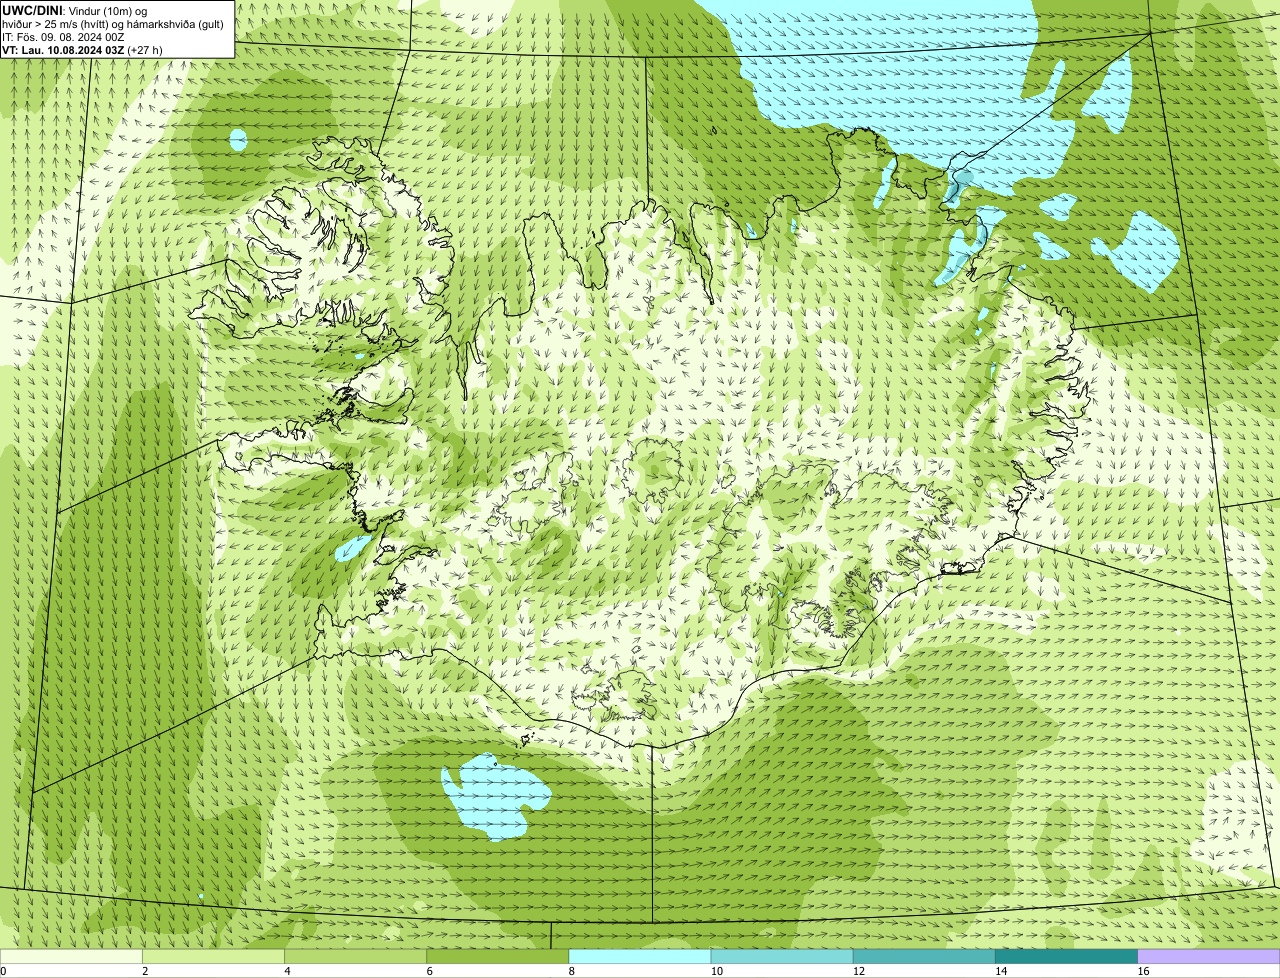Click the '16' scale tick label

point(1142,971)
